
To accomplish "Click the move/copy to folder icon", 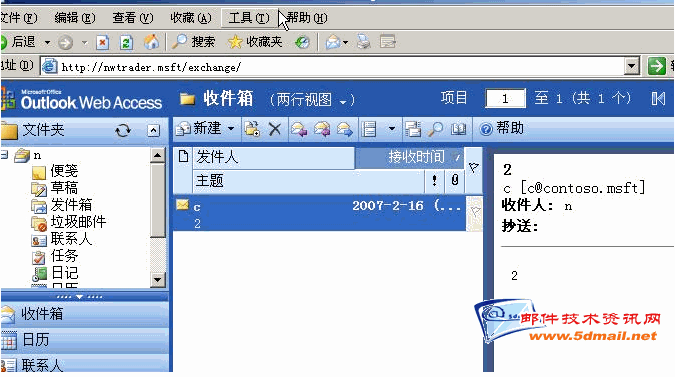I will pyautogui.click(x=252, y=129).
